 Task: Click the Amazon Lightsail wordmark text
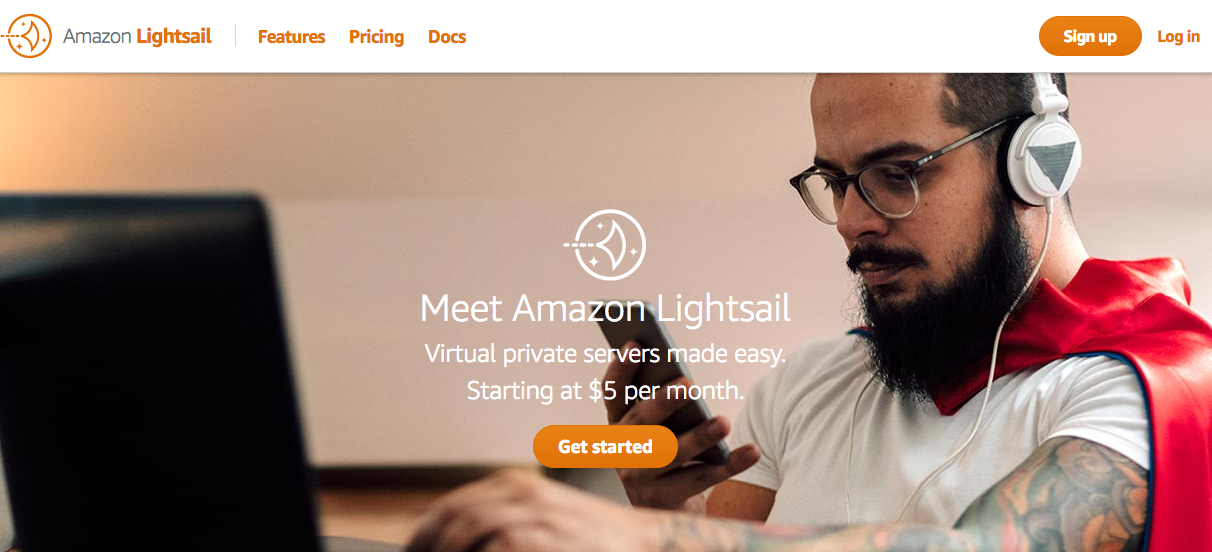click(137, 37)
